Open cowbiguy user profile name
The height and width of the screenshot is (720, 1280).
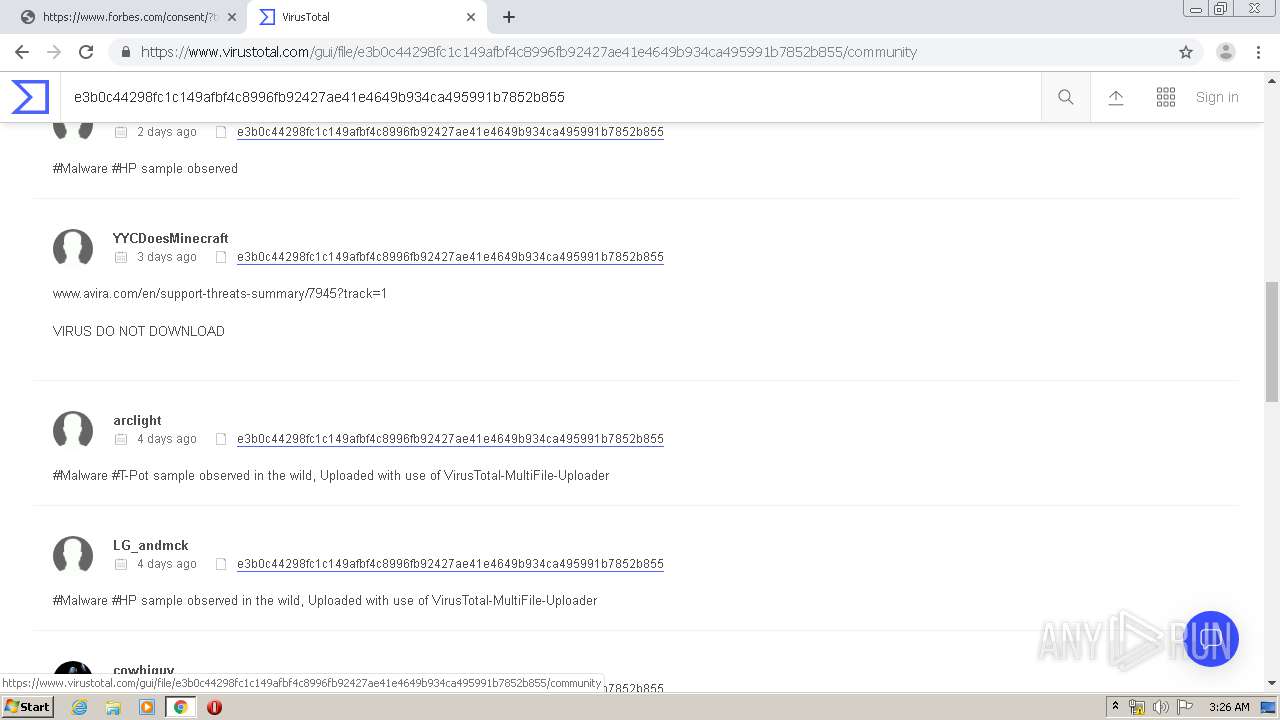point(144,671)
